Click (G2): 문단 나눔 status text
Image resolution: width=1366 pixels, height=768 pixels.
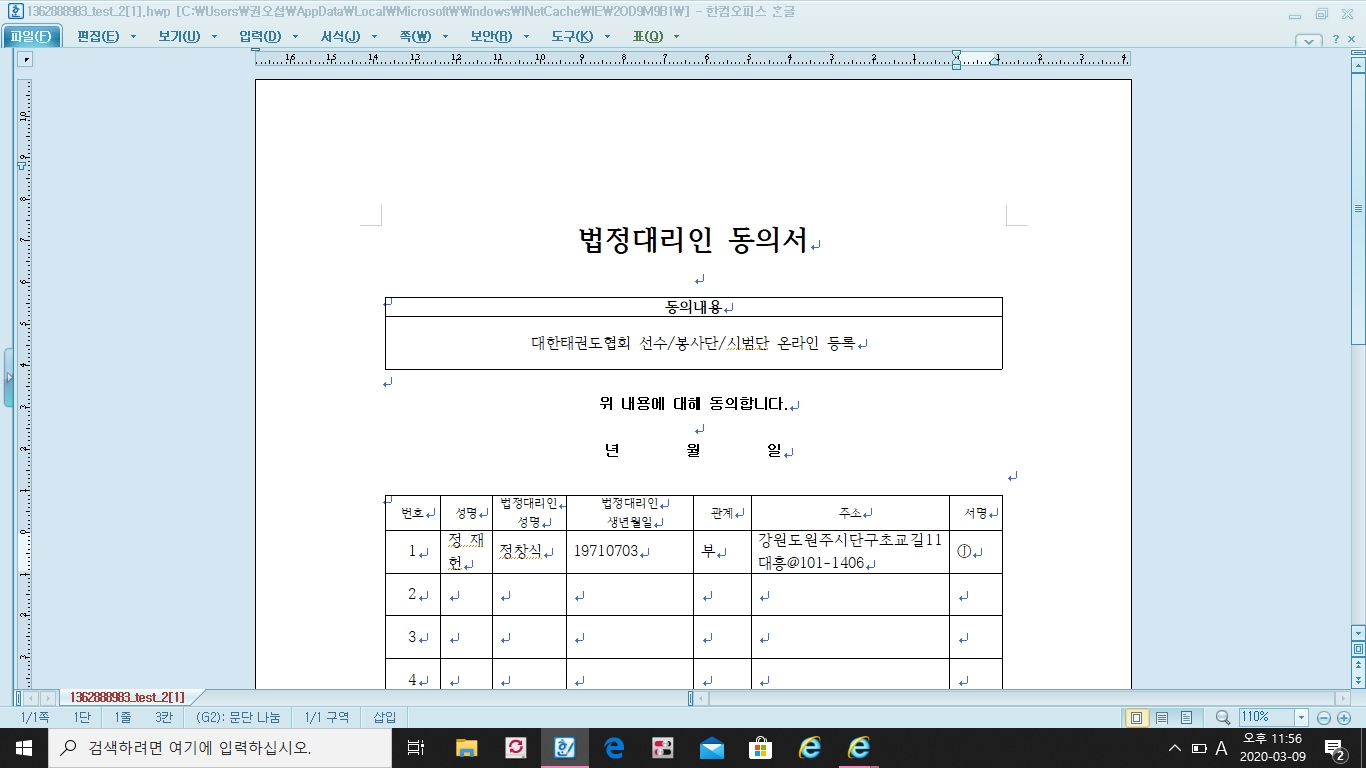coord(237,717)
